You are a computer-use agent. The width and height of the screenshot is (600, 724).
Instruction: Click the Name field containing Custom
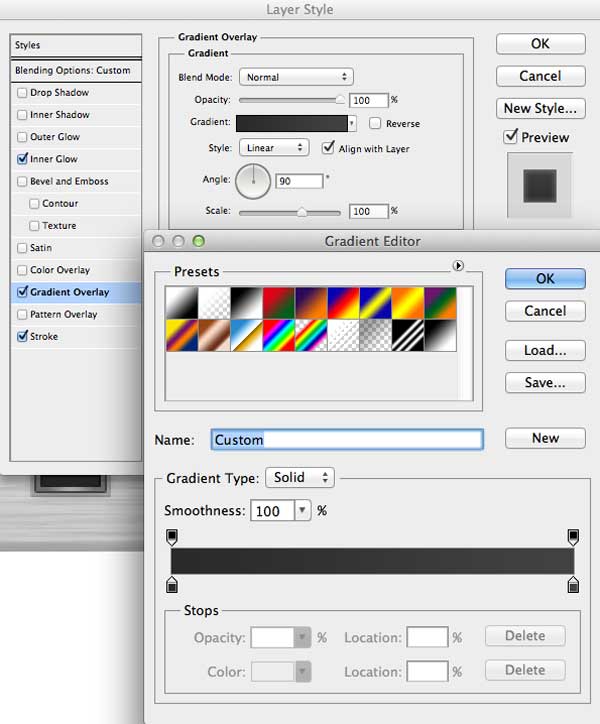[347, 440]
